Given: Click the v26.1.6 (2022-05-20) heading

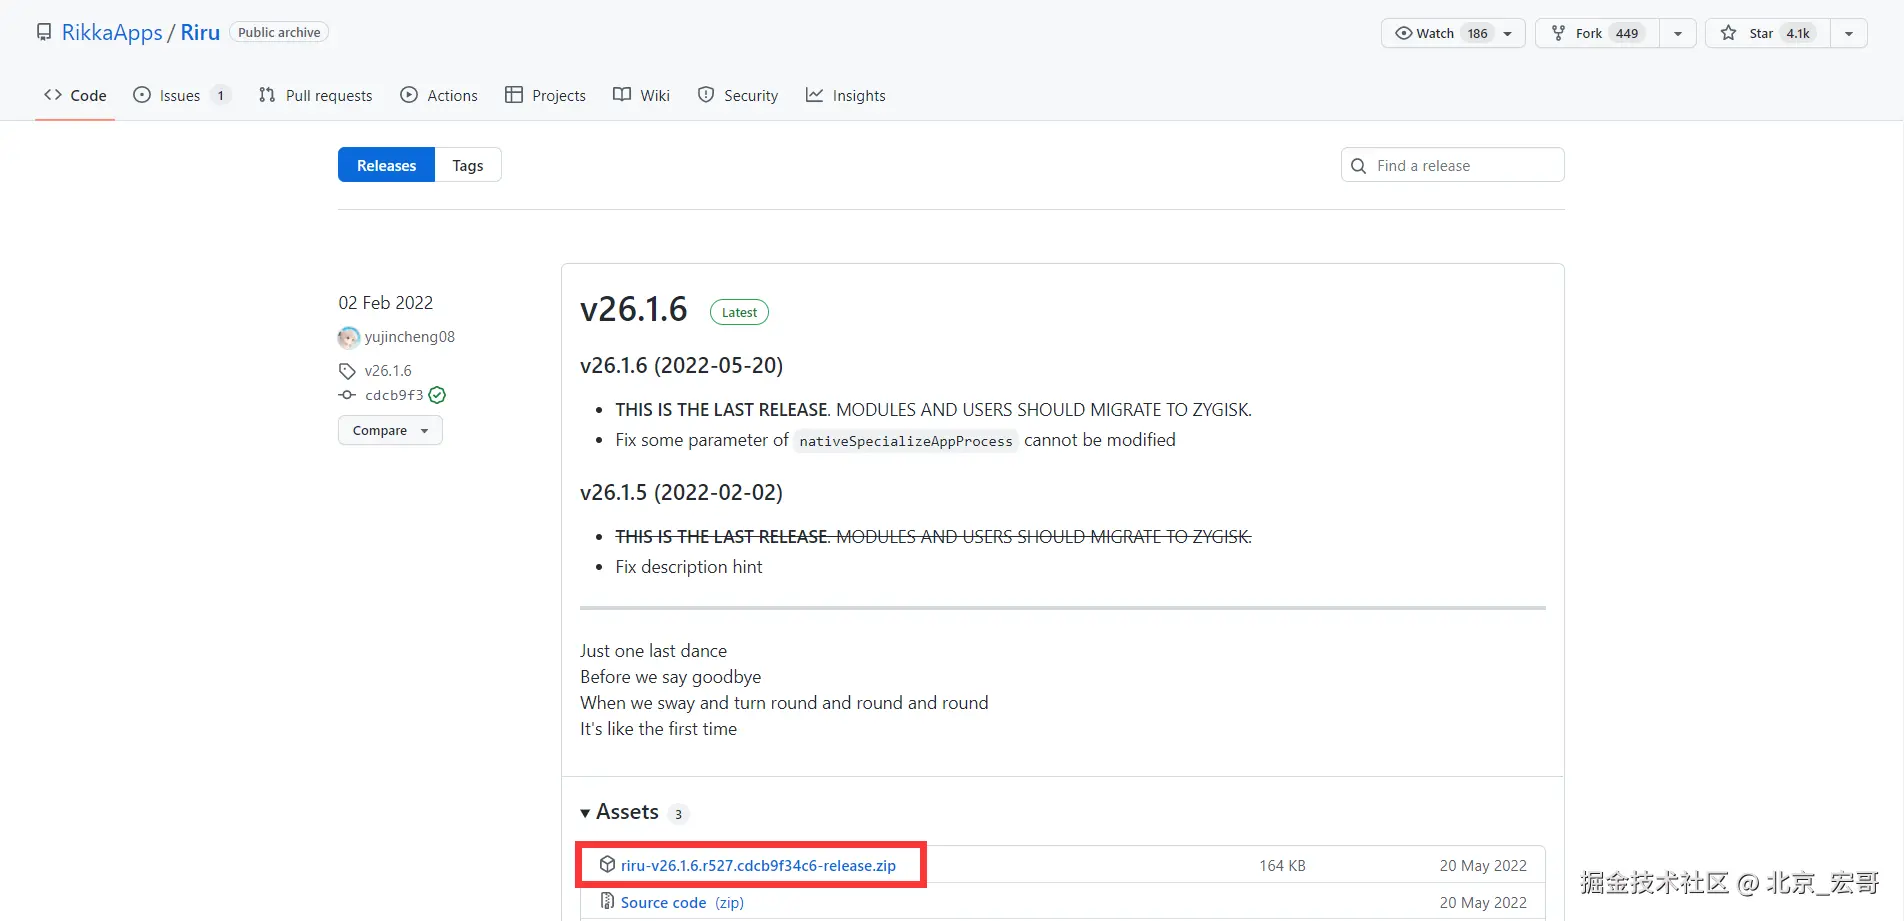Looking at the screenshot, I should coord(681,365).
